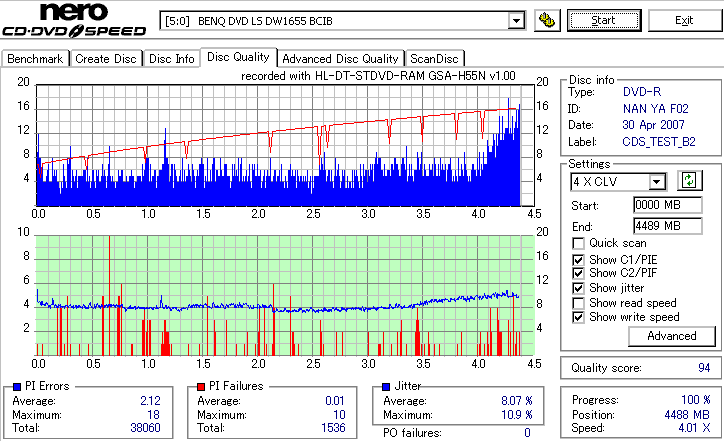This screenshot has height=441, width=724.
Task: Uncheck Show C1/PIE
Action: pyautogui.click(x=578, y=260)
